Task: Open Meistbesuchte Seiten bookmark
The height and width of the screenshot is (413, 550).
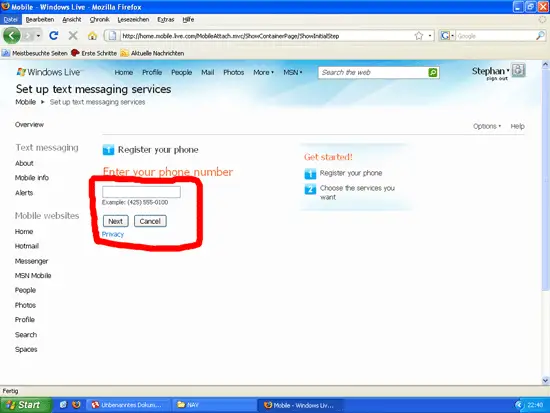Action: coord(35,53)
